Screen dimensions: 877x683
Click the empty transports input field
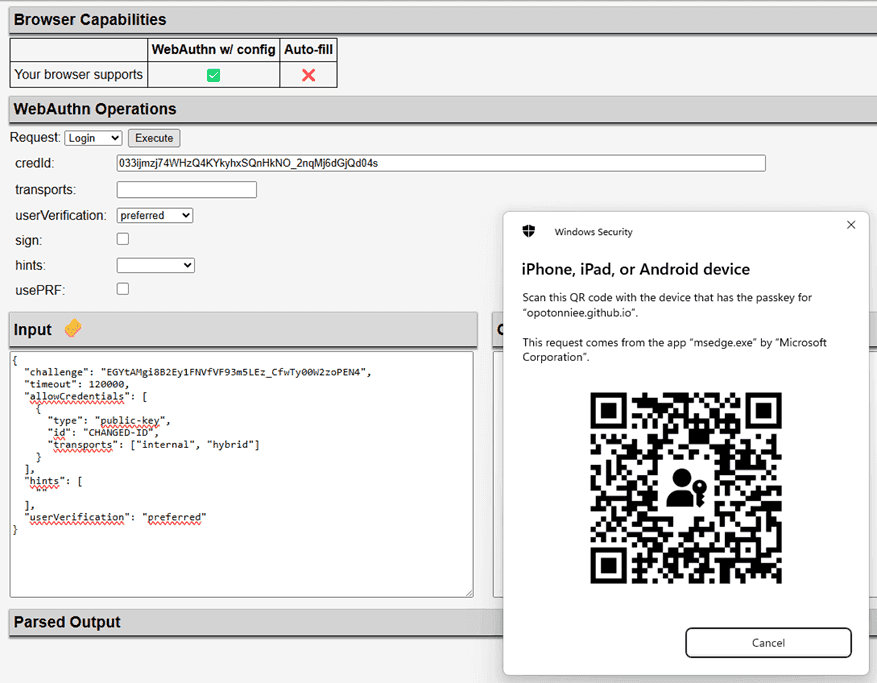point(186,190)
